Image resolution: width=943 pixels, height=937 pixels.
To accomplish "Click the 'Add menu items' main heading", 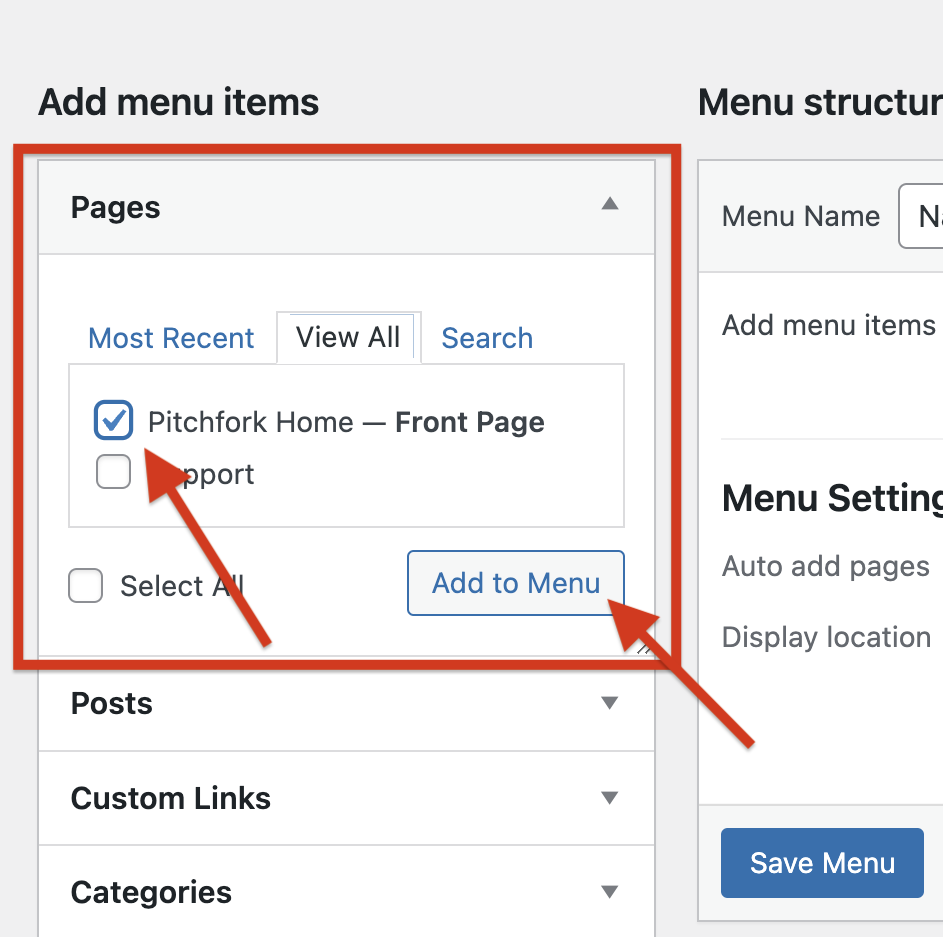I will (179, 102).
